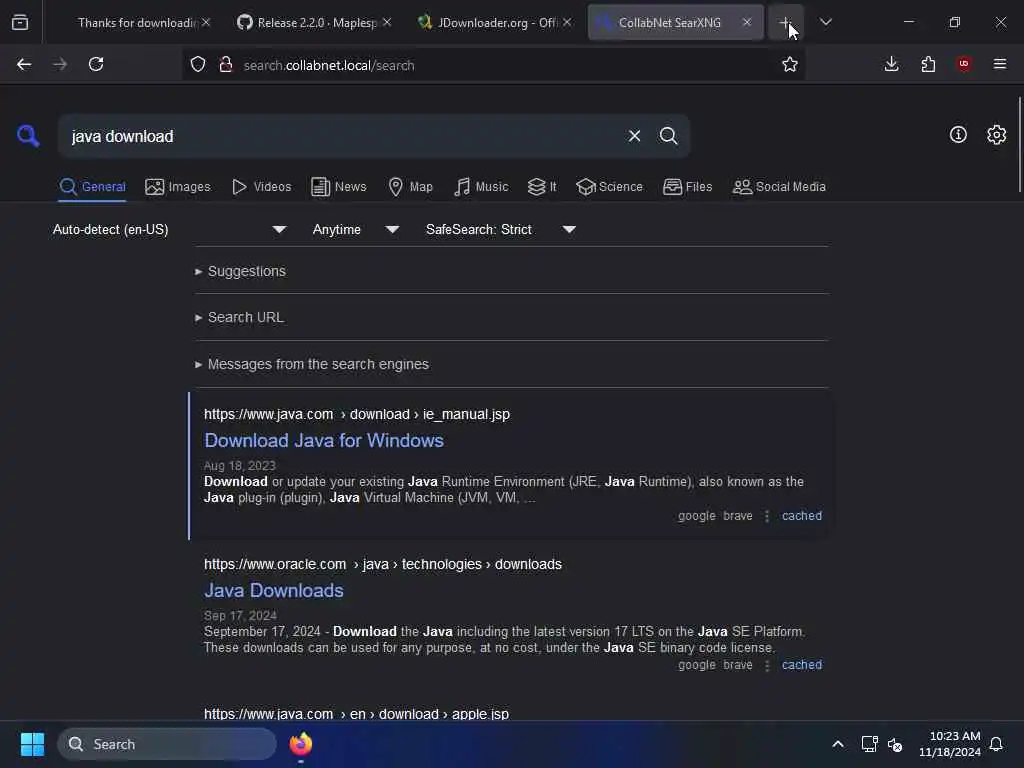Click the Windows taskbar Search box
The image size is (1024, 768).
point(167,744)
